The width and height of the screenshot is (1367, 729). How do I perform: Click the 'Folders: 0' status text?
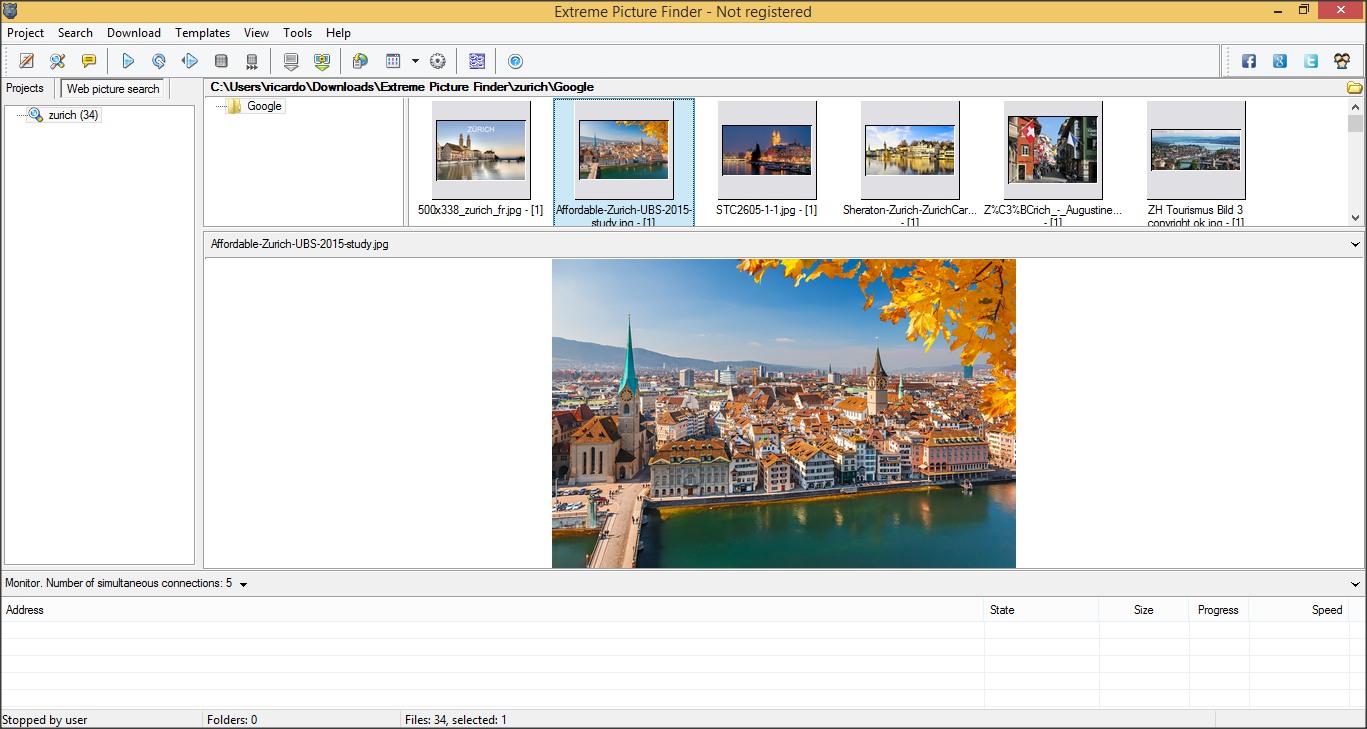point(232,720)
